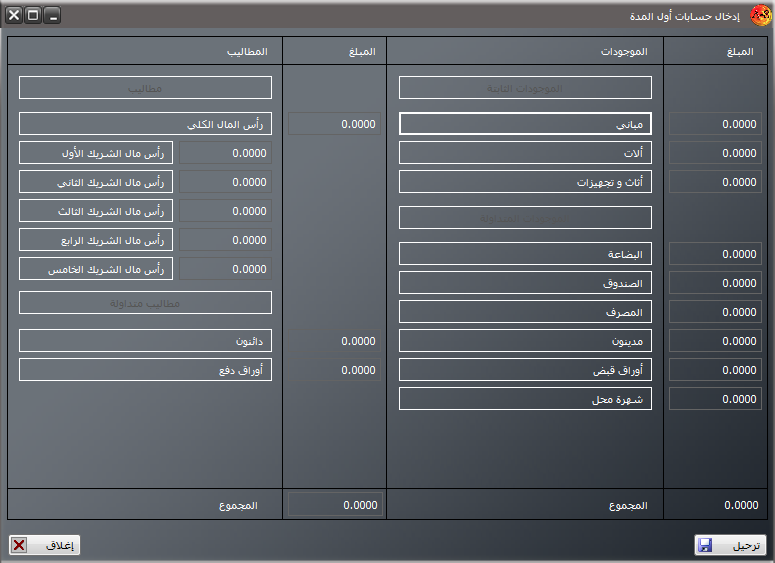775x563 pixels.
Task: Click the ترحيل save button
Action: pyautogui.click(x=732, y=545)
